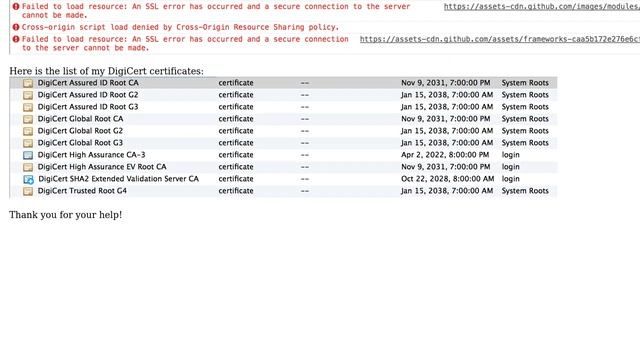Viewport: 640px width, 360px height.
Task: Select the DigiCert Assured ID Root G2 name
Action: 88,95
